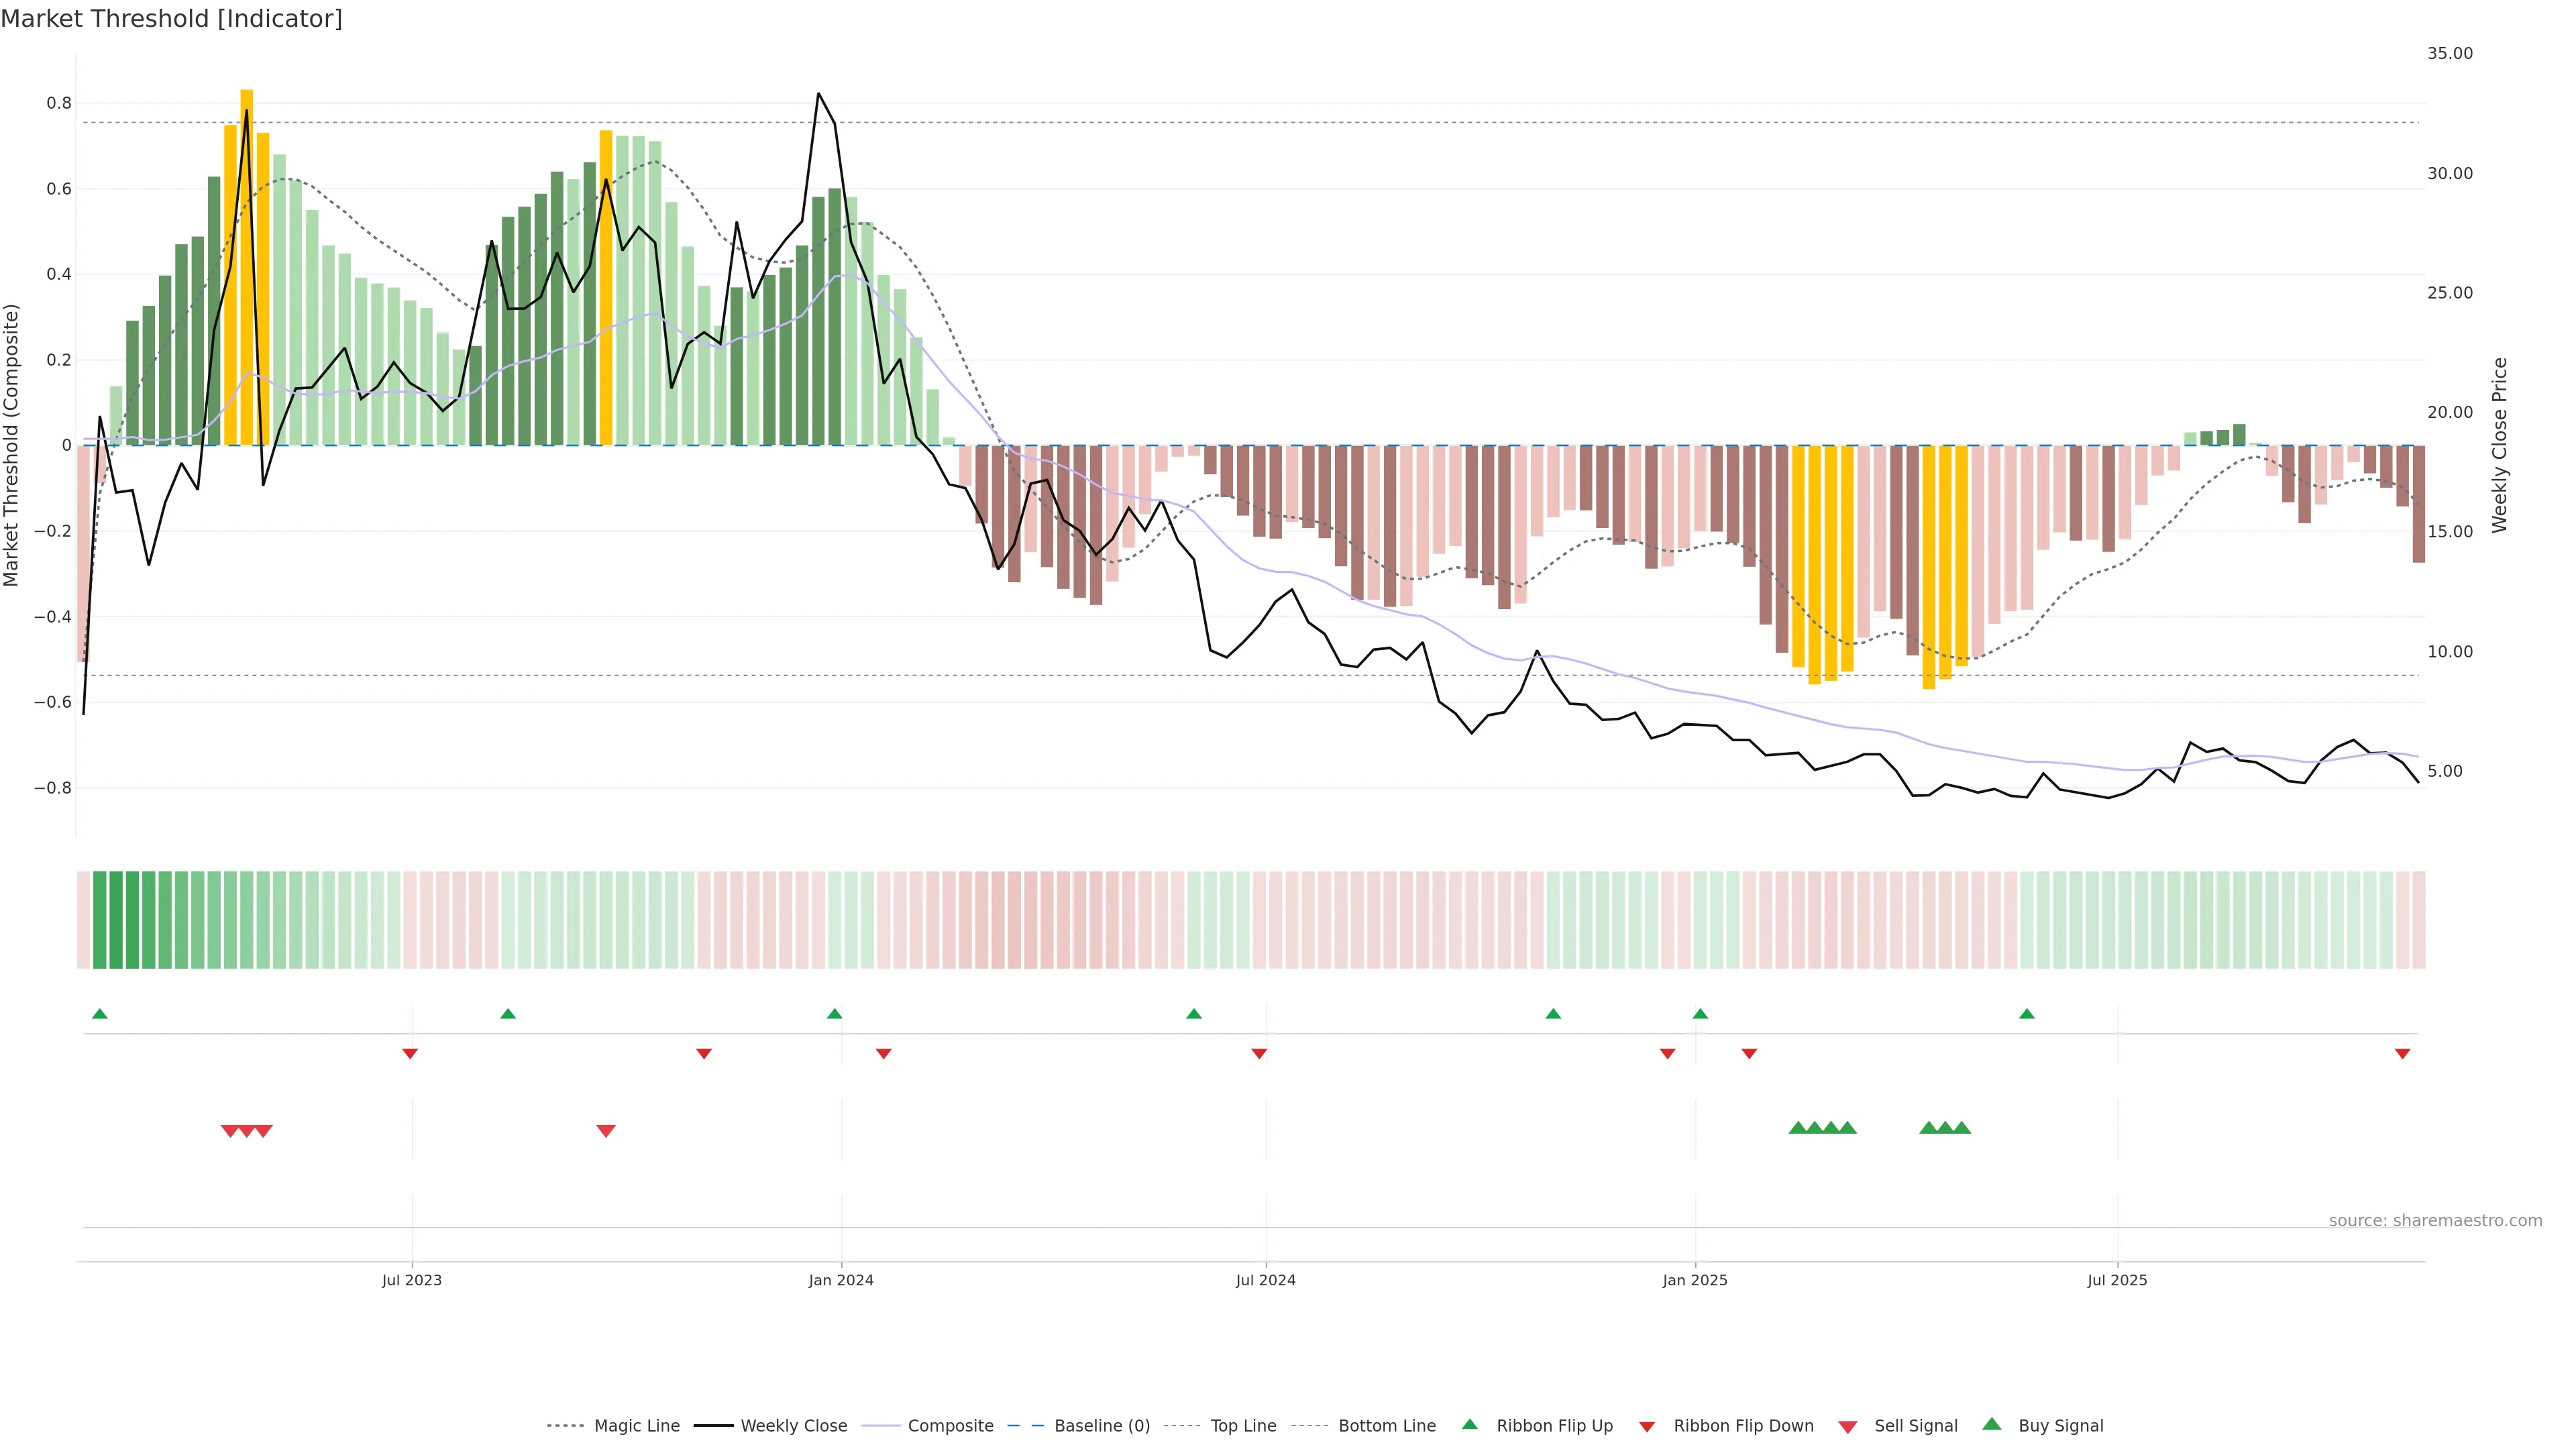Click the Sell Signal legend red triangle

point(1848,1427)
